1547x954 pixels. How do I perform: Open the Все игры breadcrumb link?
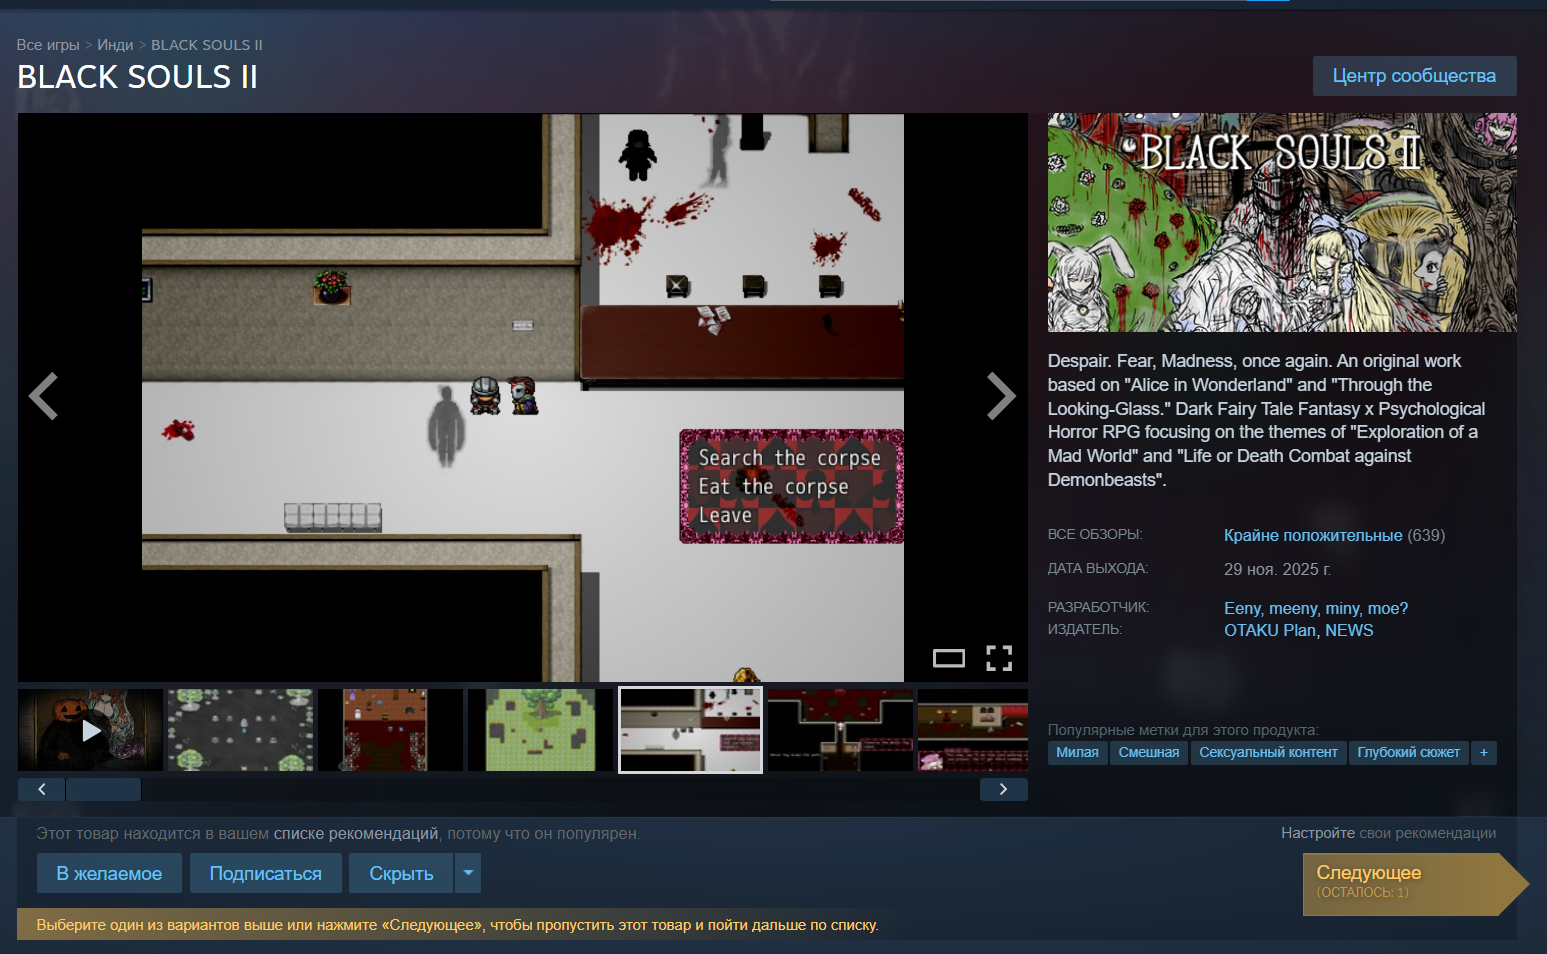48,45
